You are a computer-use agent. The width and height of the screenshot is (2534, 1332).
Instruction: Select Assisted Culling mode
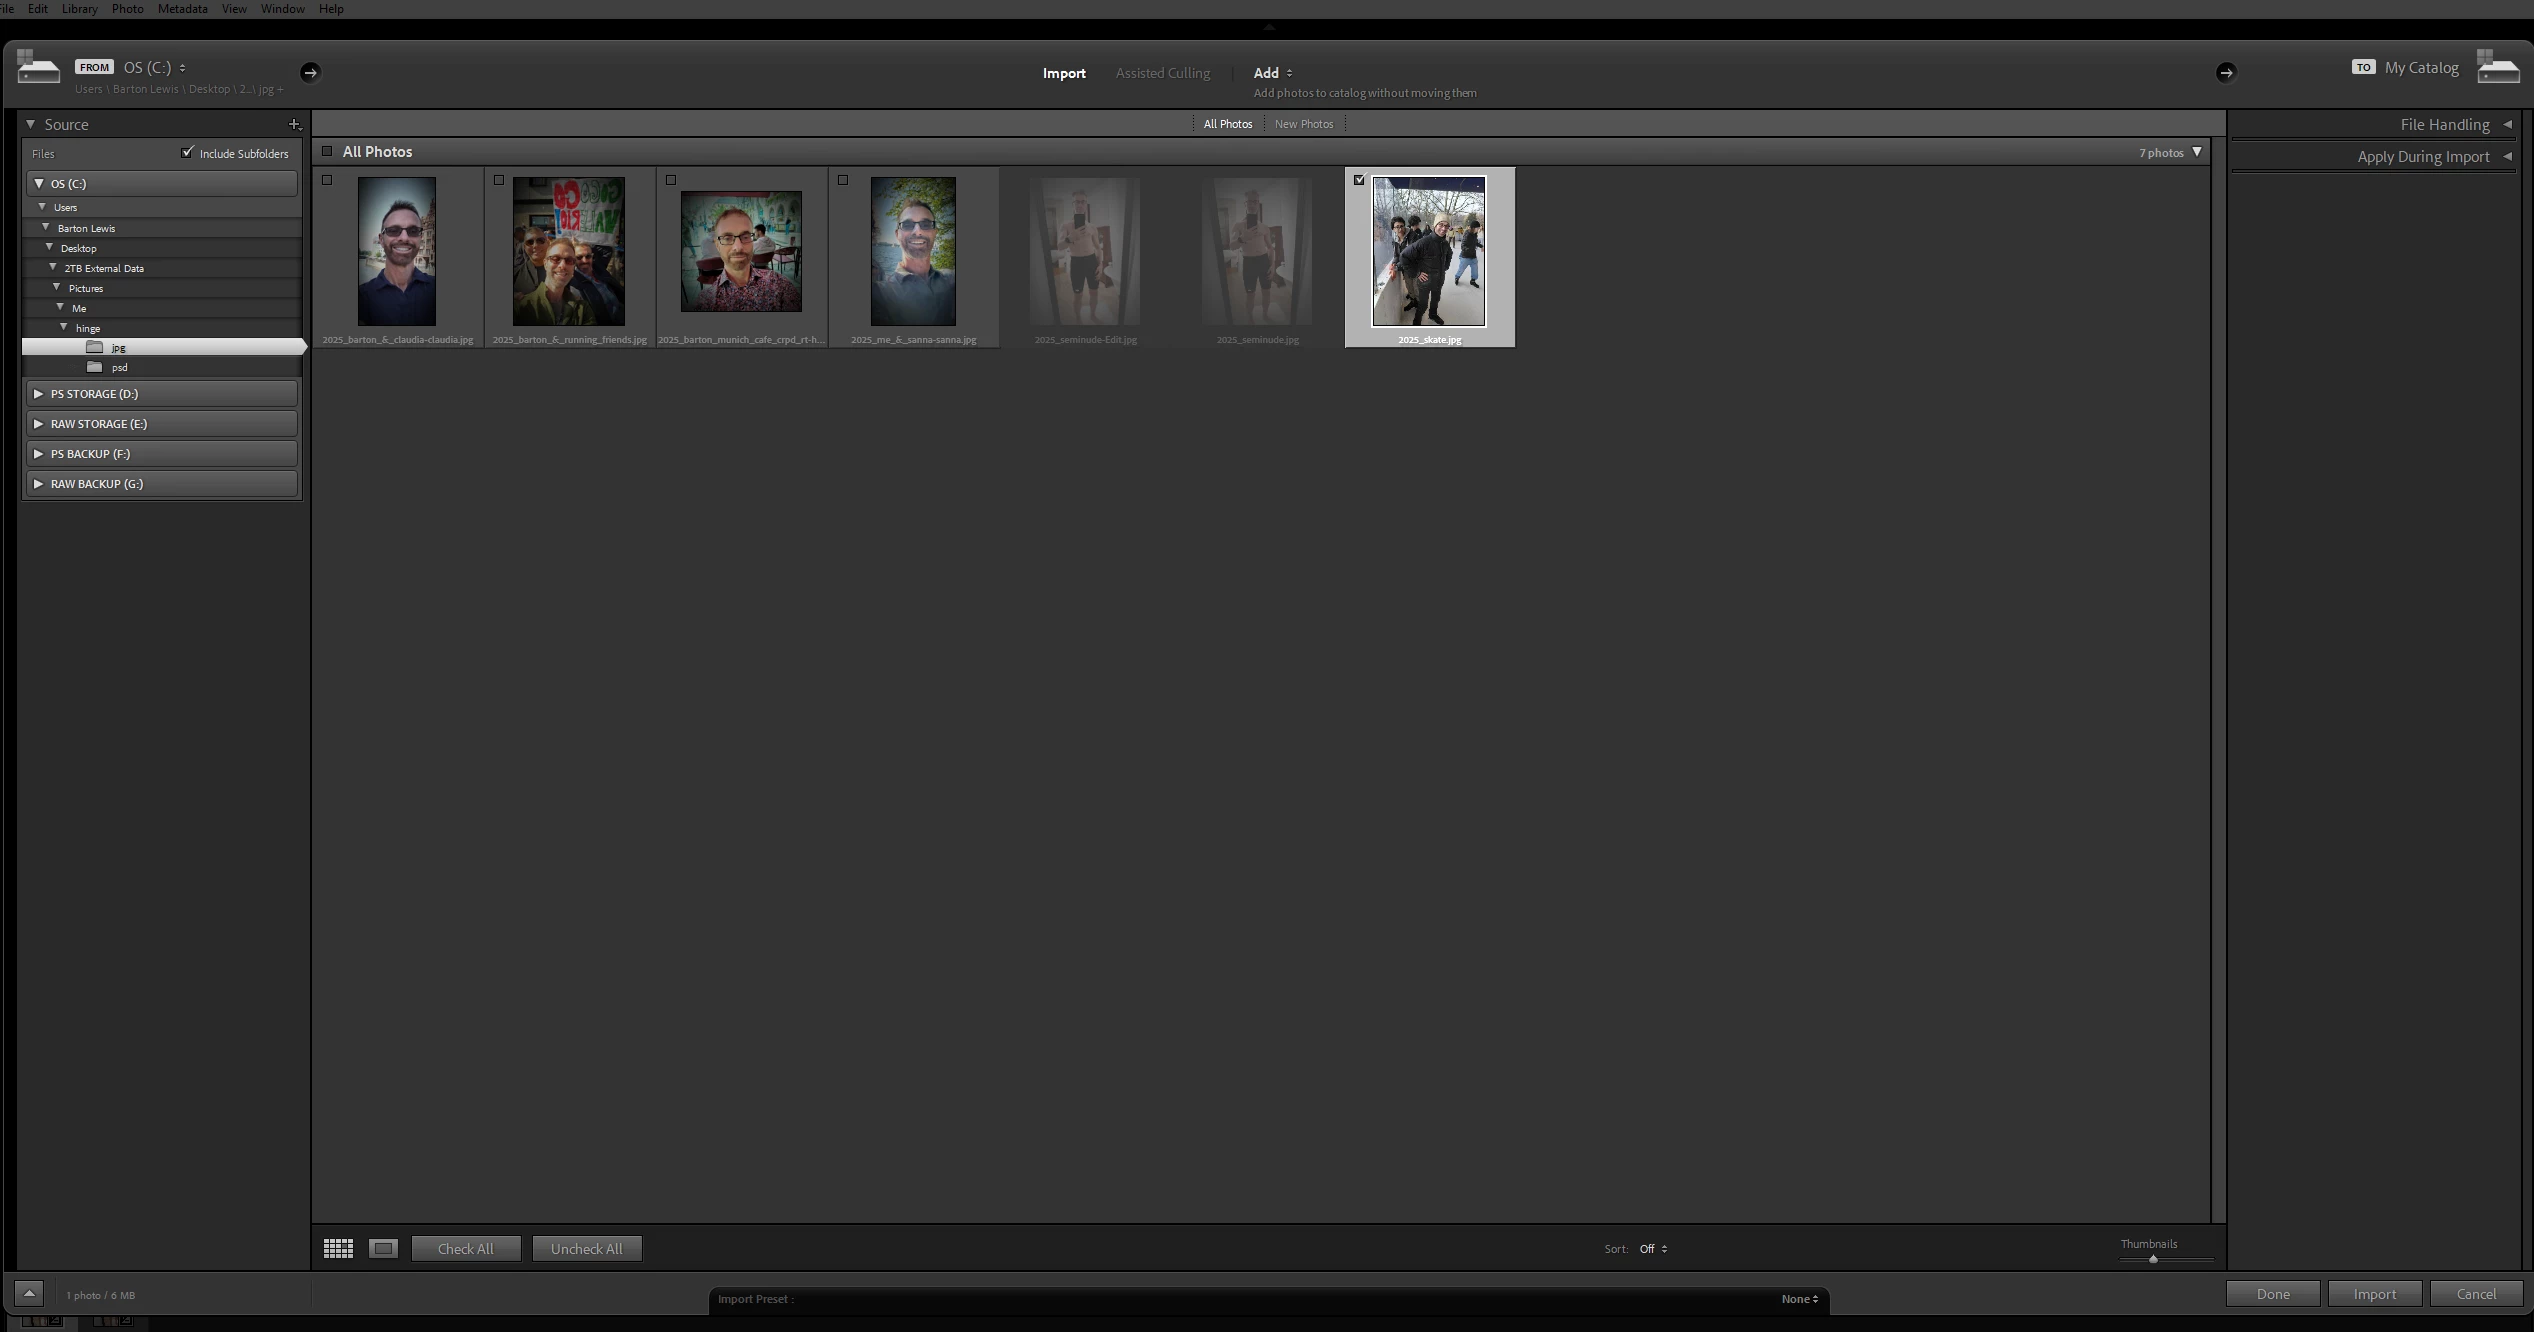(x=1162, y=72)
